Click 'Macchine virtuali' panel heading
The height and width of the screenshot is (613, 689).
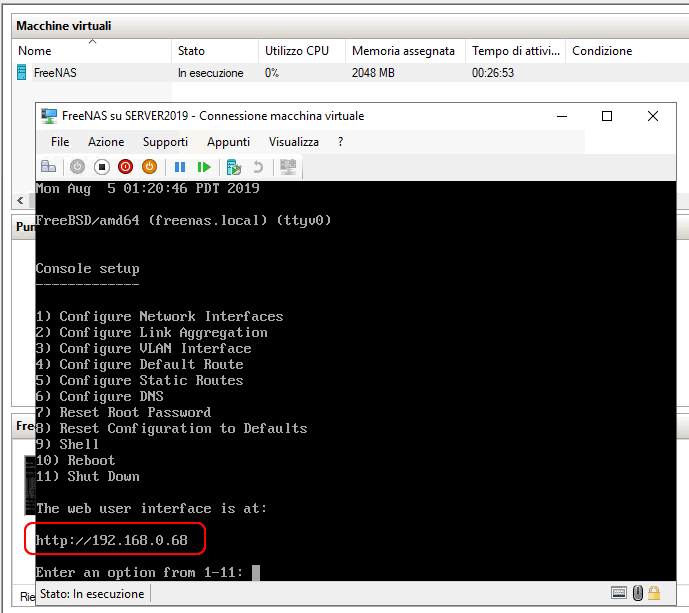[64, 26]
